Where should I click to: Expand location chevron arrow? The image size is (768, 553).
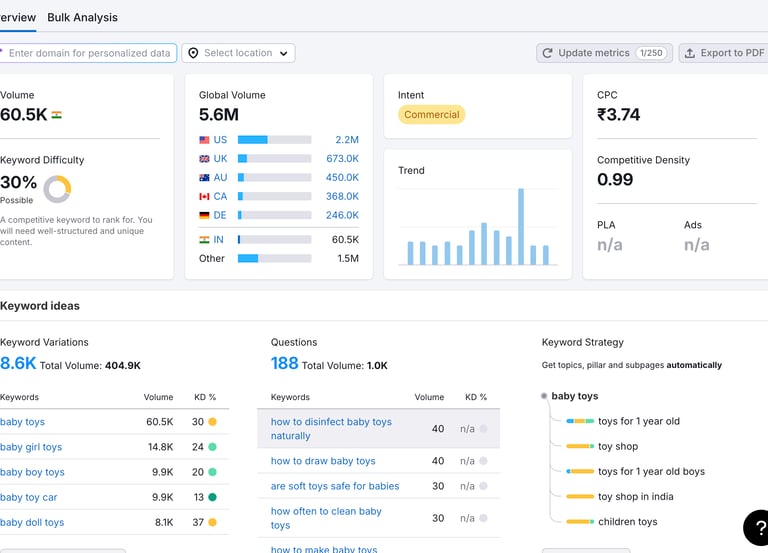coord(284,53)
